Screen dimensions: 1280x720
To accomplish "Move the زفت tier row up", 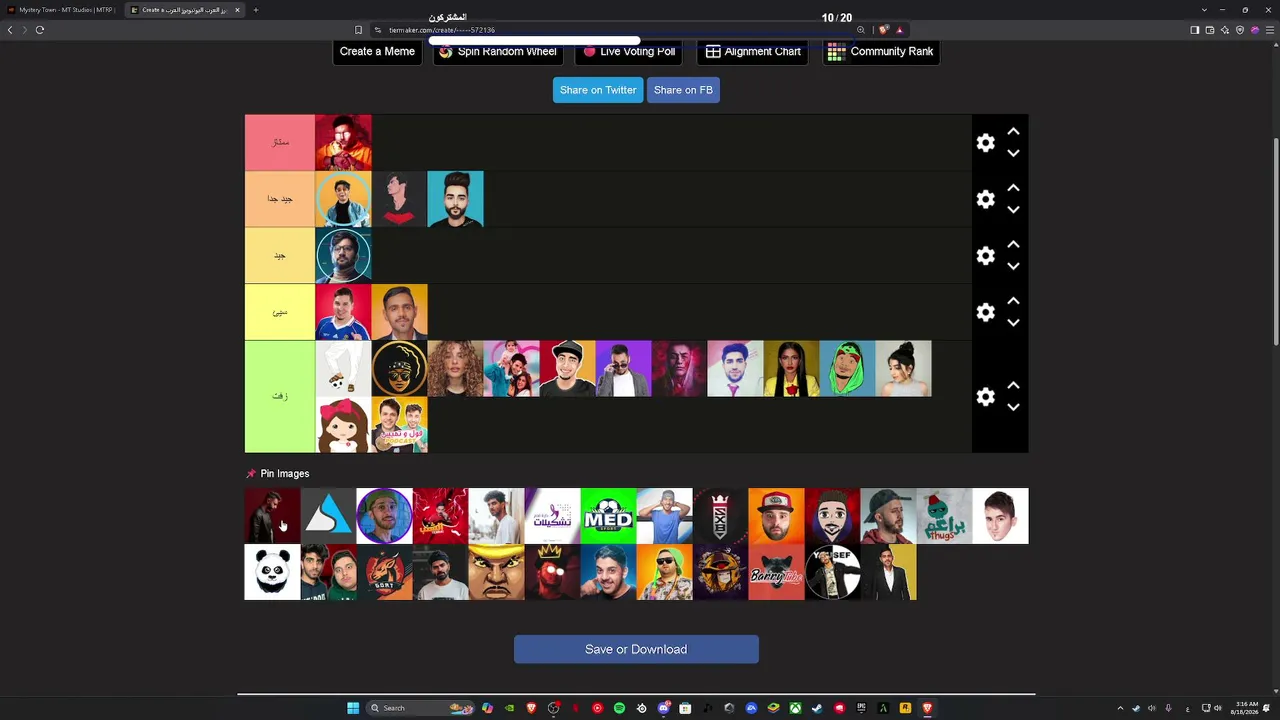I will [1013, 385].
